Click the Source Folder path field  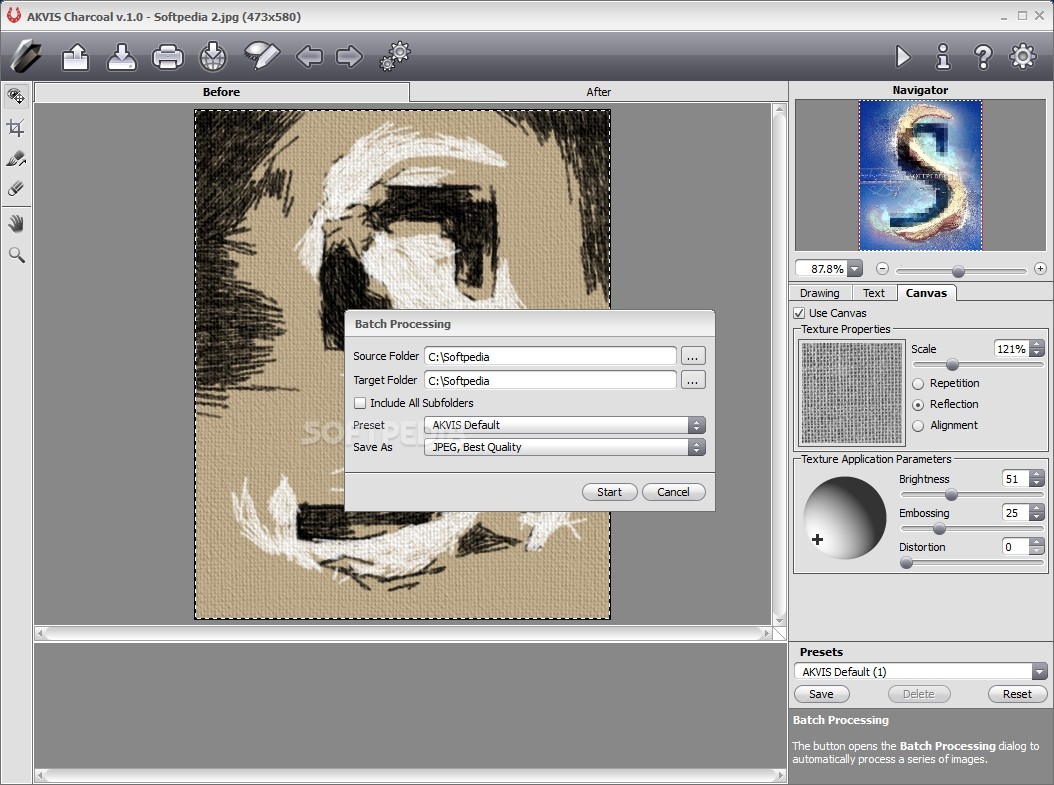tap(551, 356)
